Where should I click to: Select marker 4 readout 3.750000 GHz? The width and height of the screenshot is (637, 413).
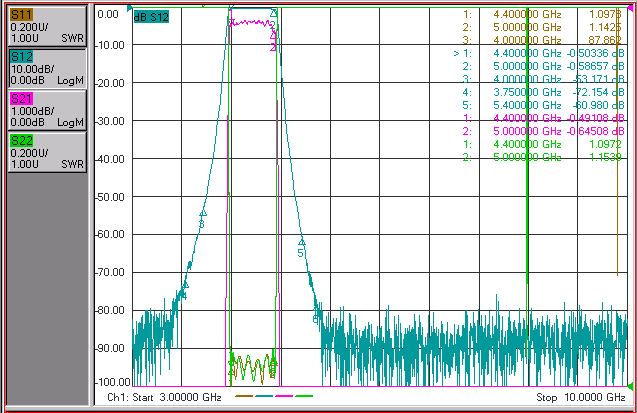coord(527,92)
